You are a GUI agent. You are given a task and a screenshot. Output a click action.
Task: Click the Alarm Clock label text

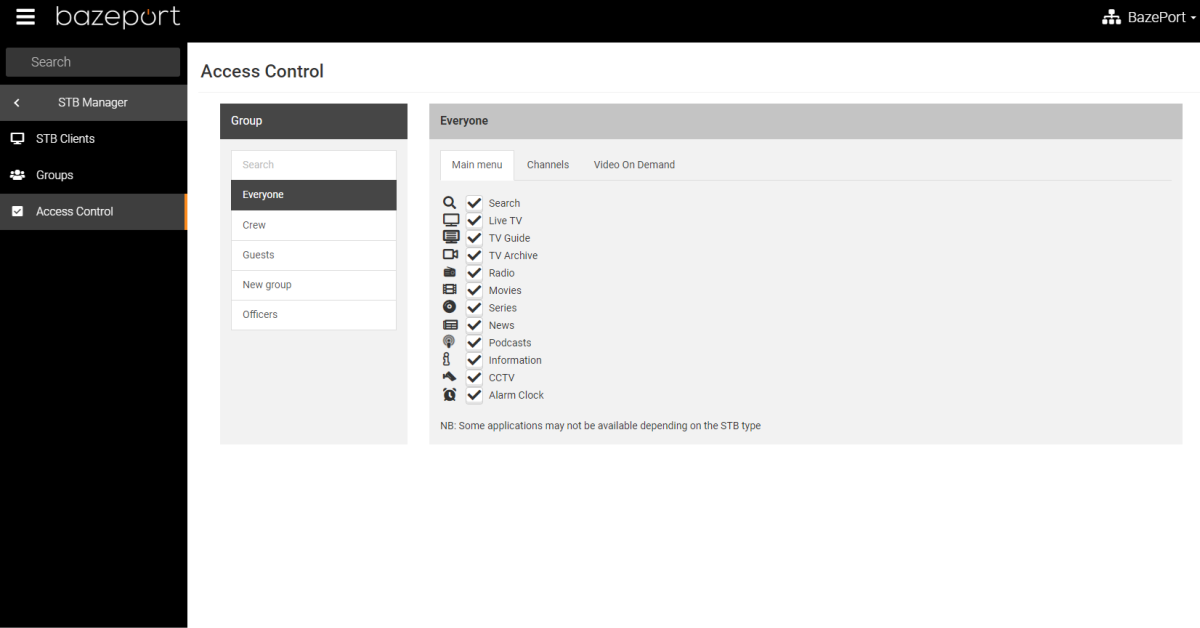pos(516,395)
